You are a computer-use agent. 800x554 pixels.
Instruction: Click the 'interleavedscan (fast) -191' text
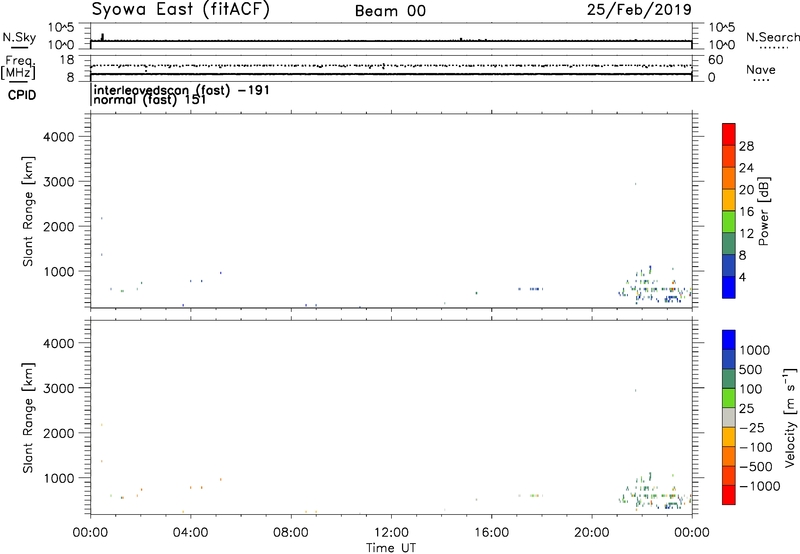point(182,90)
